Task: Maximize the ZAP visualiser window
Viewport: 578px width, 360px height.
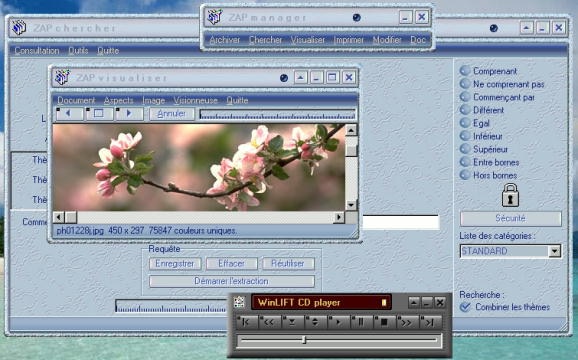Action: pos(332,77)
